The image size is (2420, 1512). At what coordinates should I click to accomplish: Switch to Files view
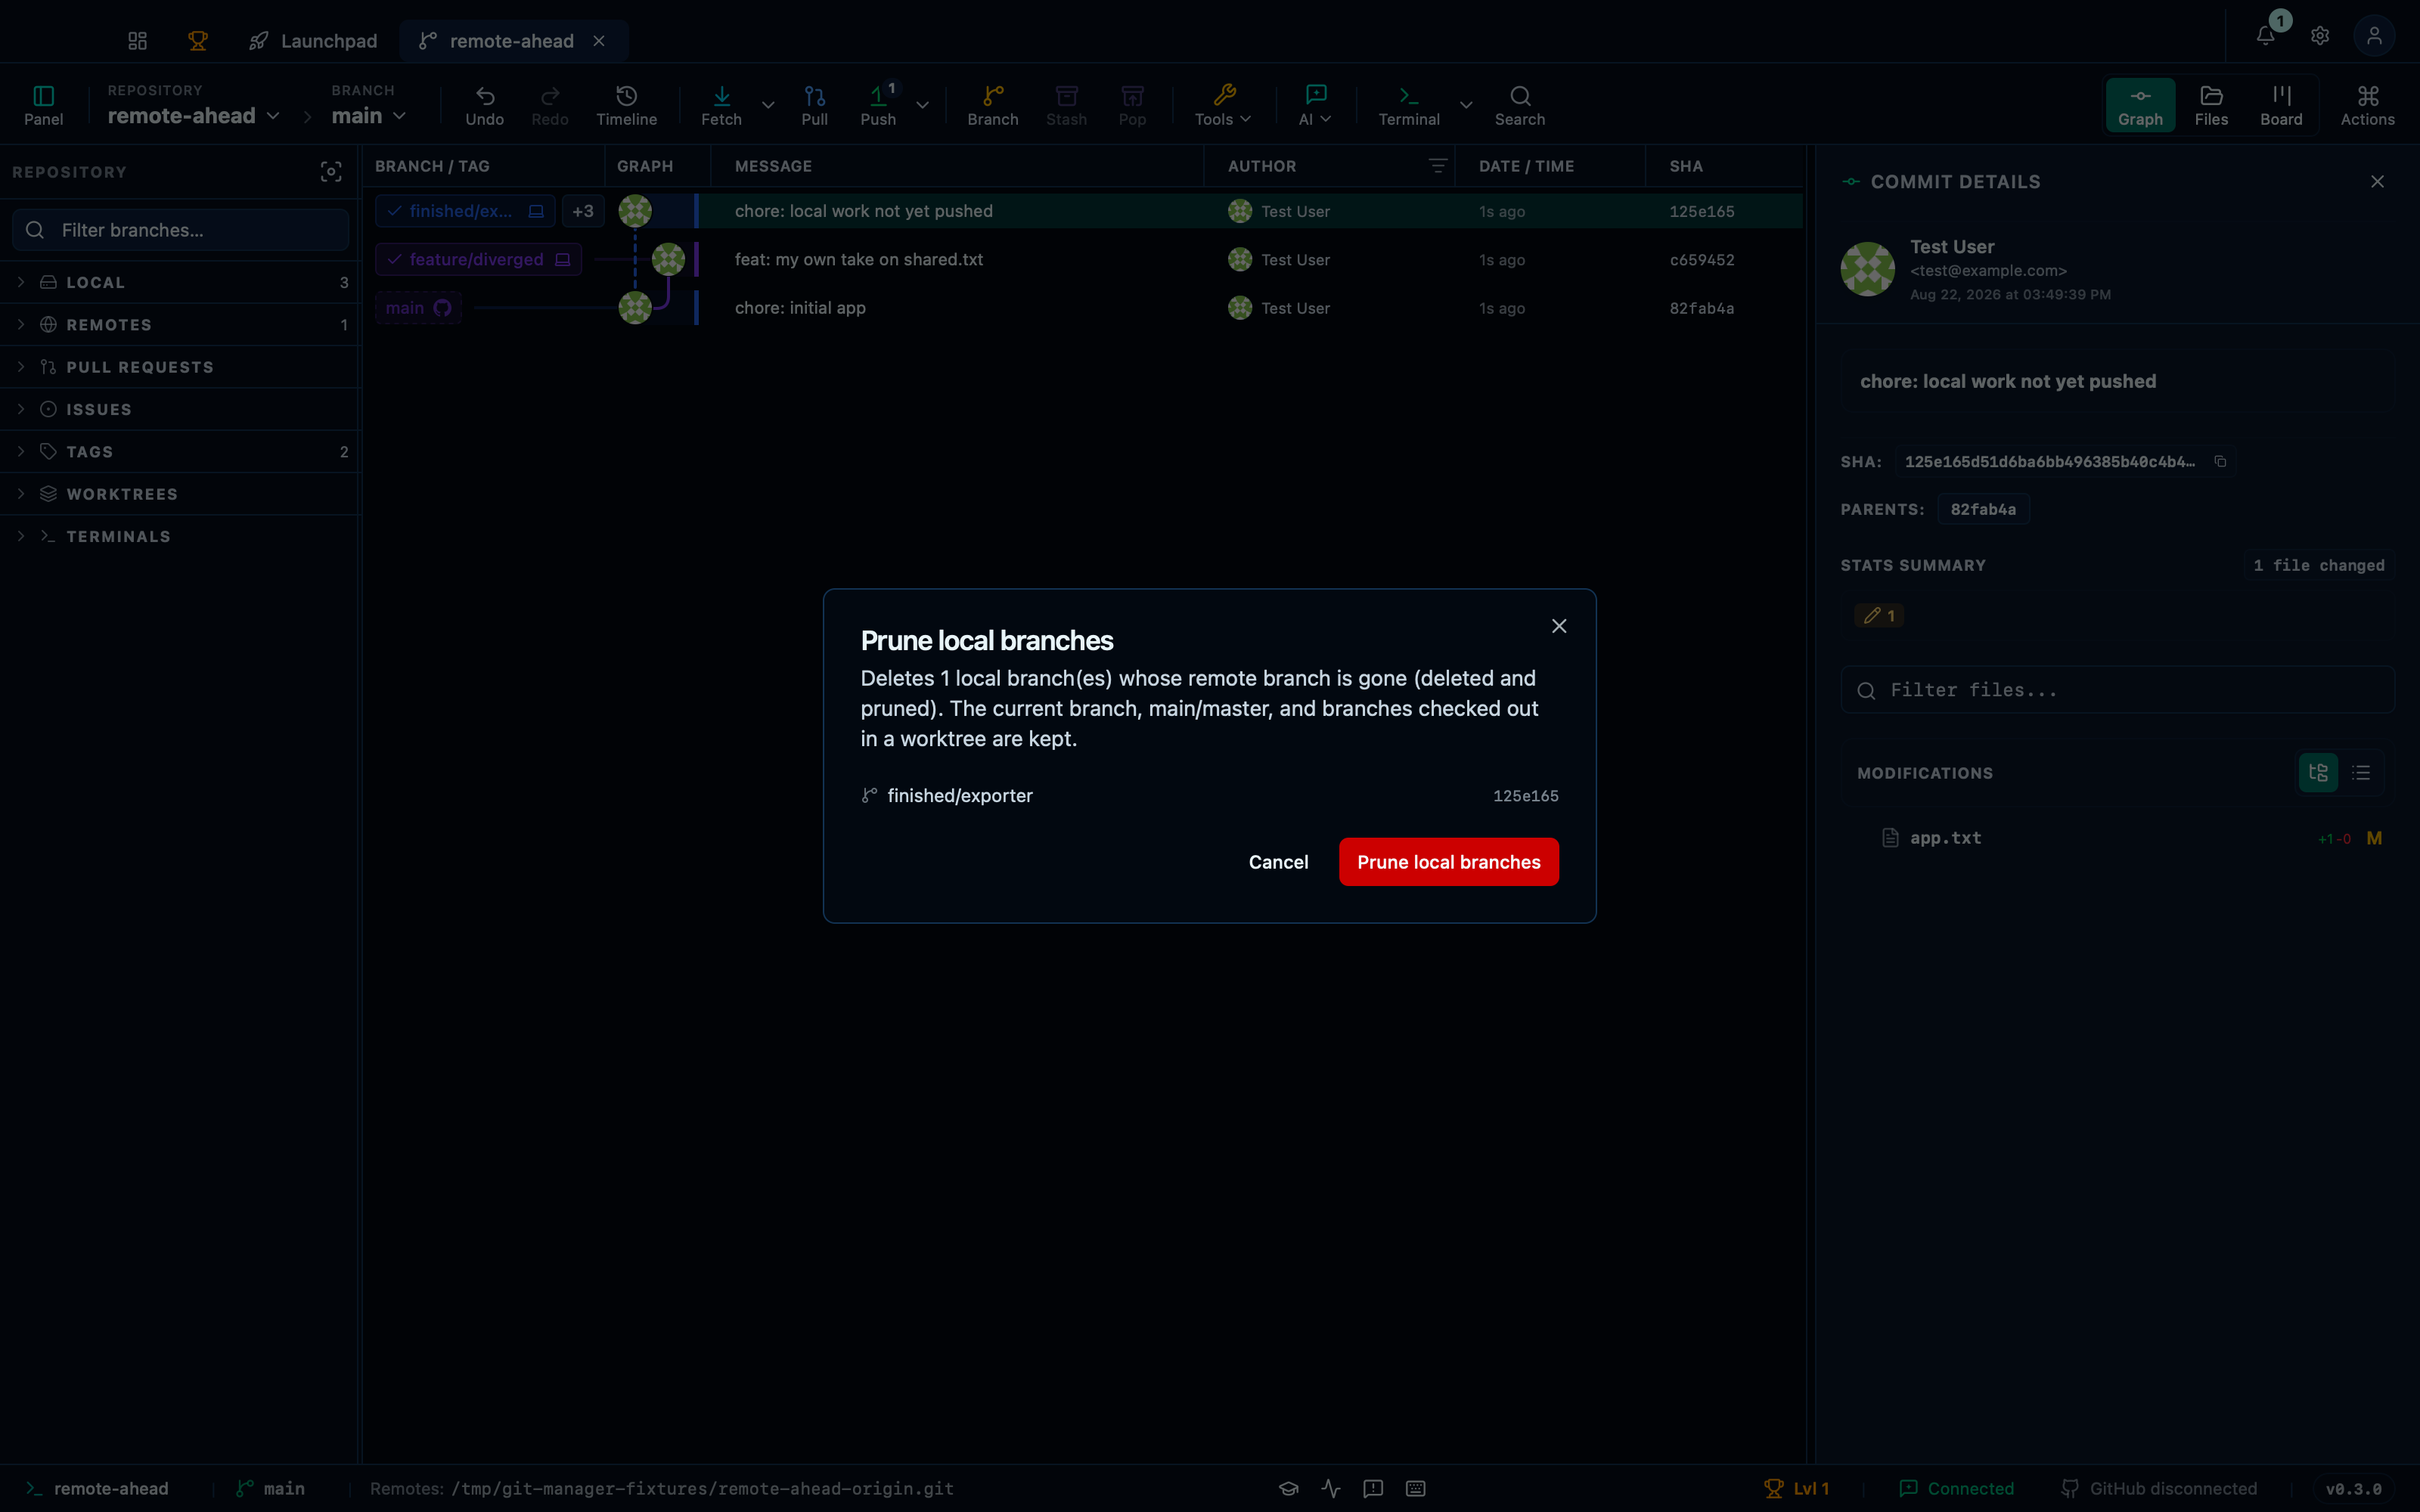point(2211,105)
